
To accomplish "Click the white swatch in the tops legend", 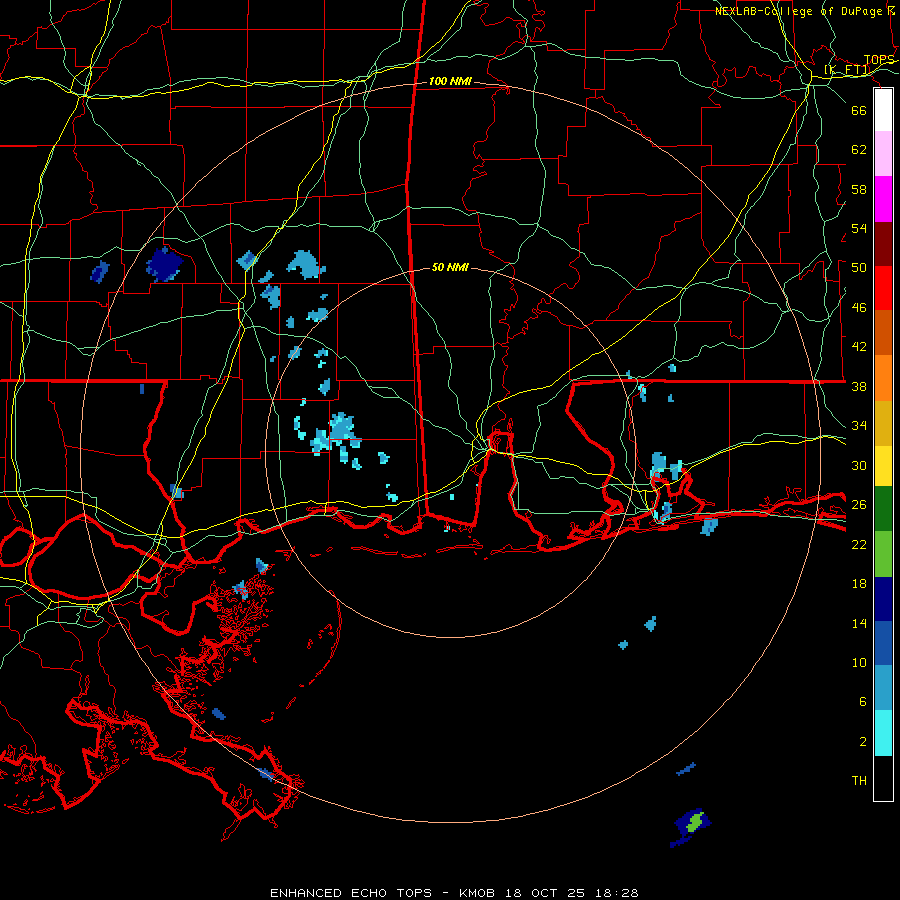I will tap(883, 110).
